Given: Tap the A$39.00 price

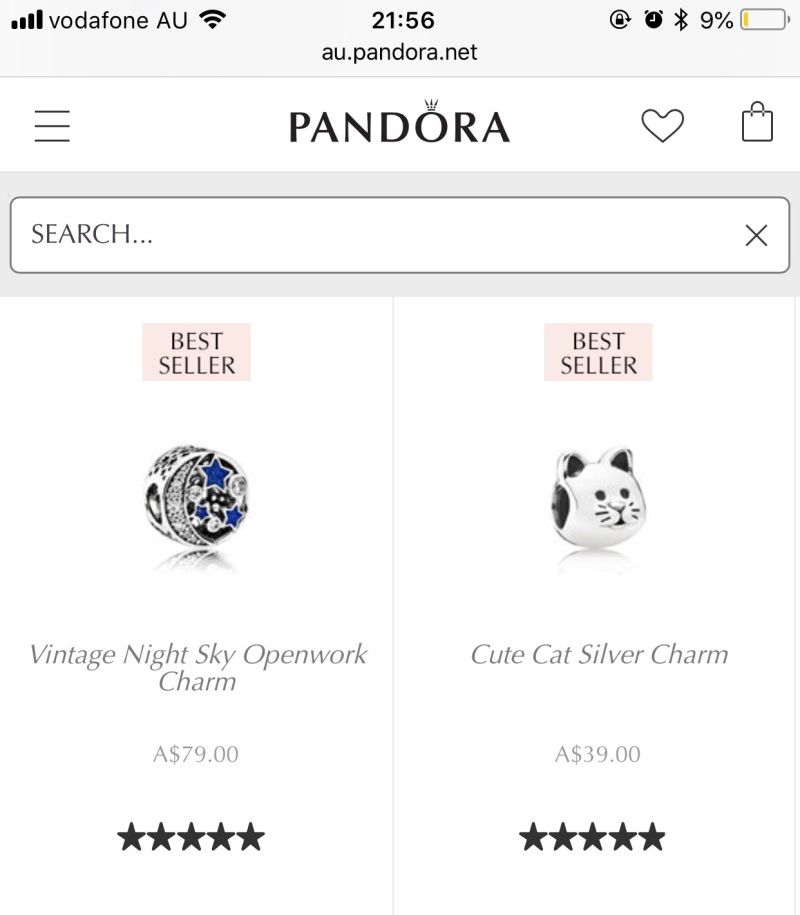Looking at the screenshot, I should pos(598,754).
